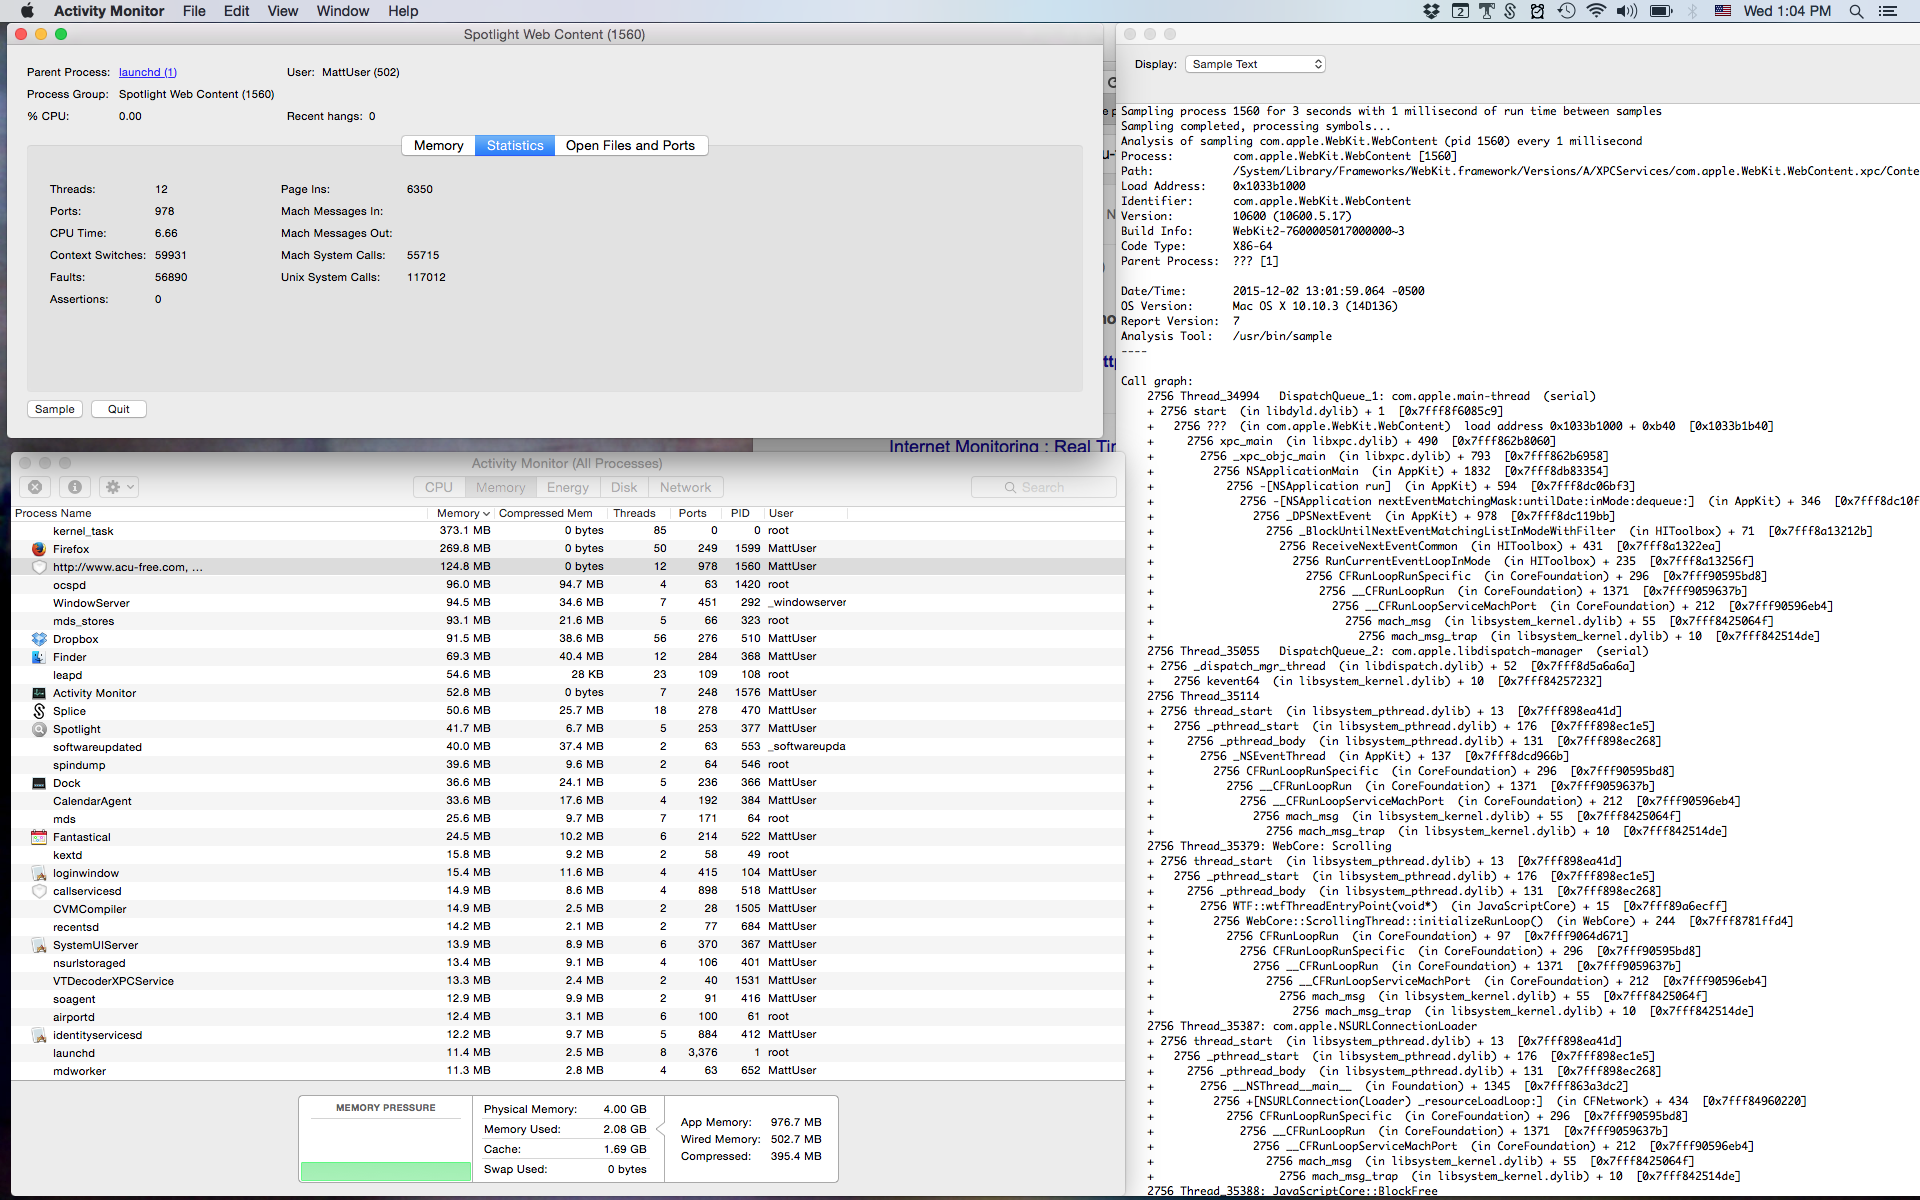Open Spotlight search icon
The width and height of the screenshot is (1920, 1200).
1856,11
